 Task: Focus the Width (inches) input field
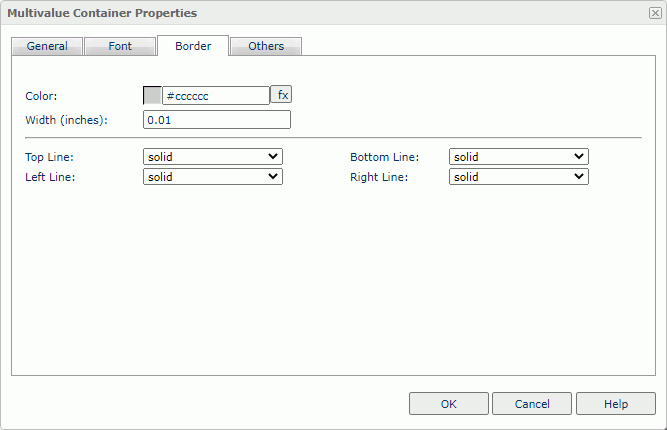(x=217, y=120)
